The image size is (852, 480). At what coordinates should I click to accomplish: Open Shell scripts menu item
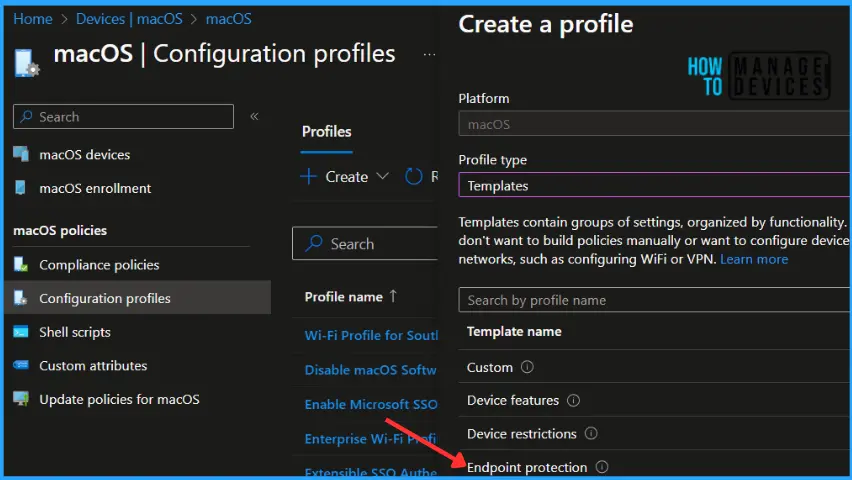click(x=74, y=332)
